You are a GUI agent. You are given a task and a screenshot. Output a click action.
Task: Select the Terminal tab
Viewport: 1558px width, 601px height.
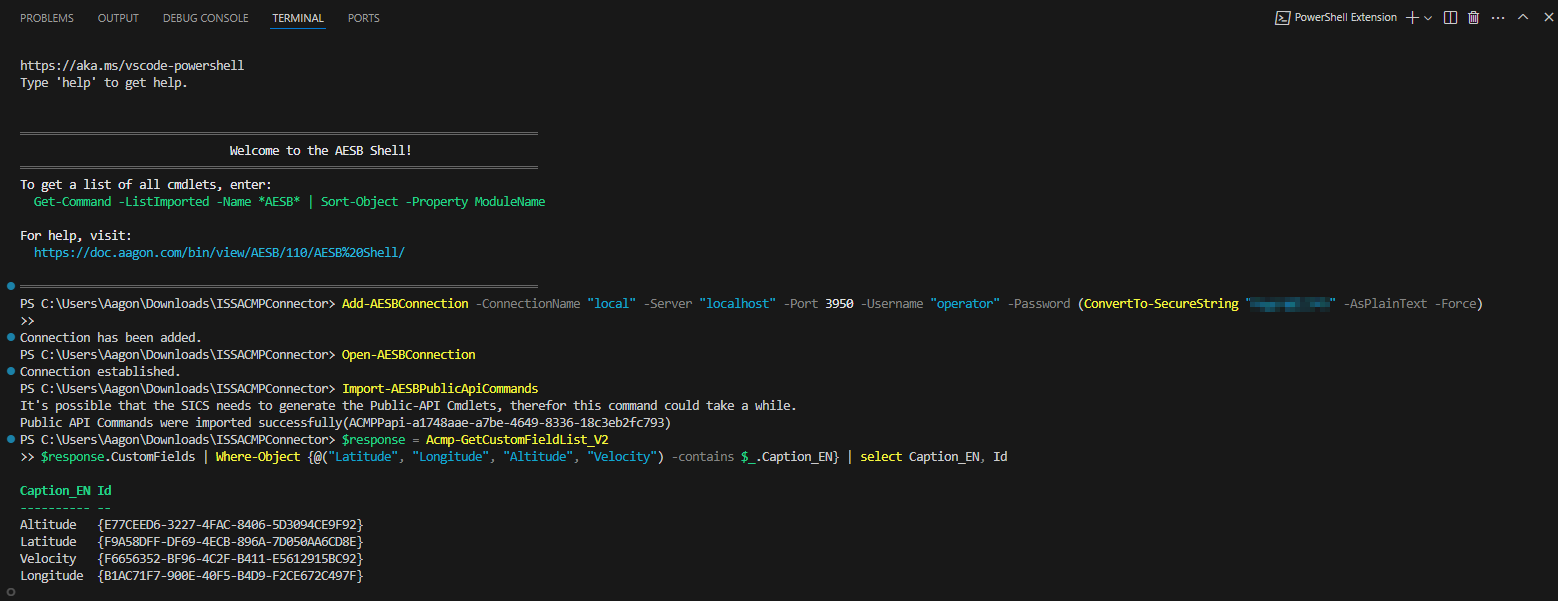(x=298, y=18)
